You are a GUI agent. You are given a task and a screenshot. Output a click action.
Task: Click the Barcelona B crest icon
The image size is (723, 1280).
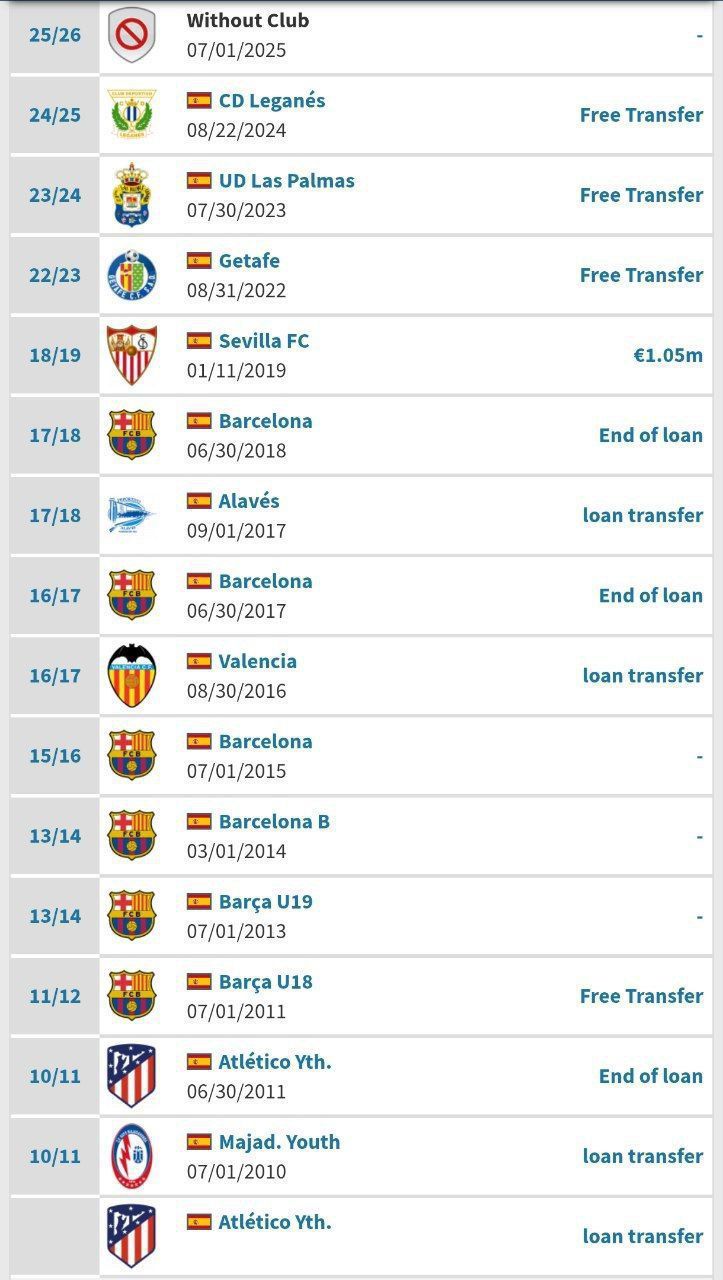tap(132, 835)
